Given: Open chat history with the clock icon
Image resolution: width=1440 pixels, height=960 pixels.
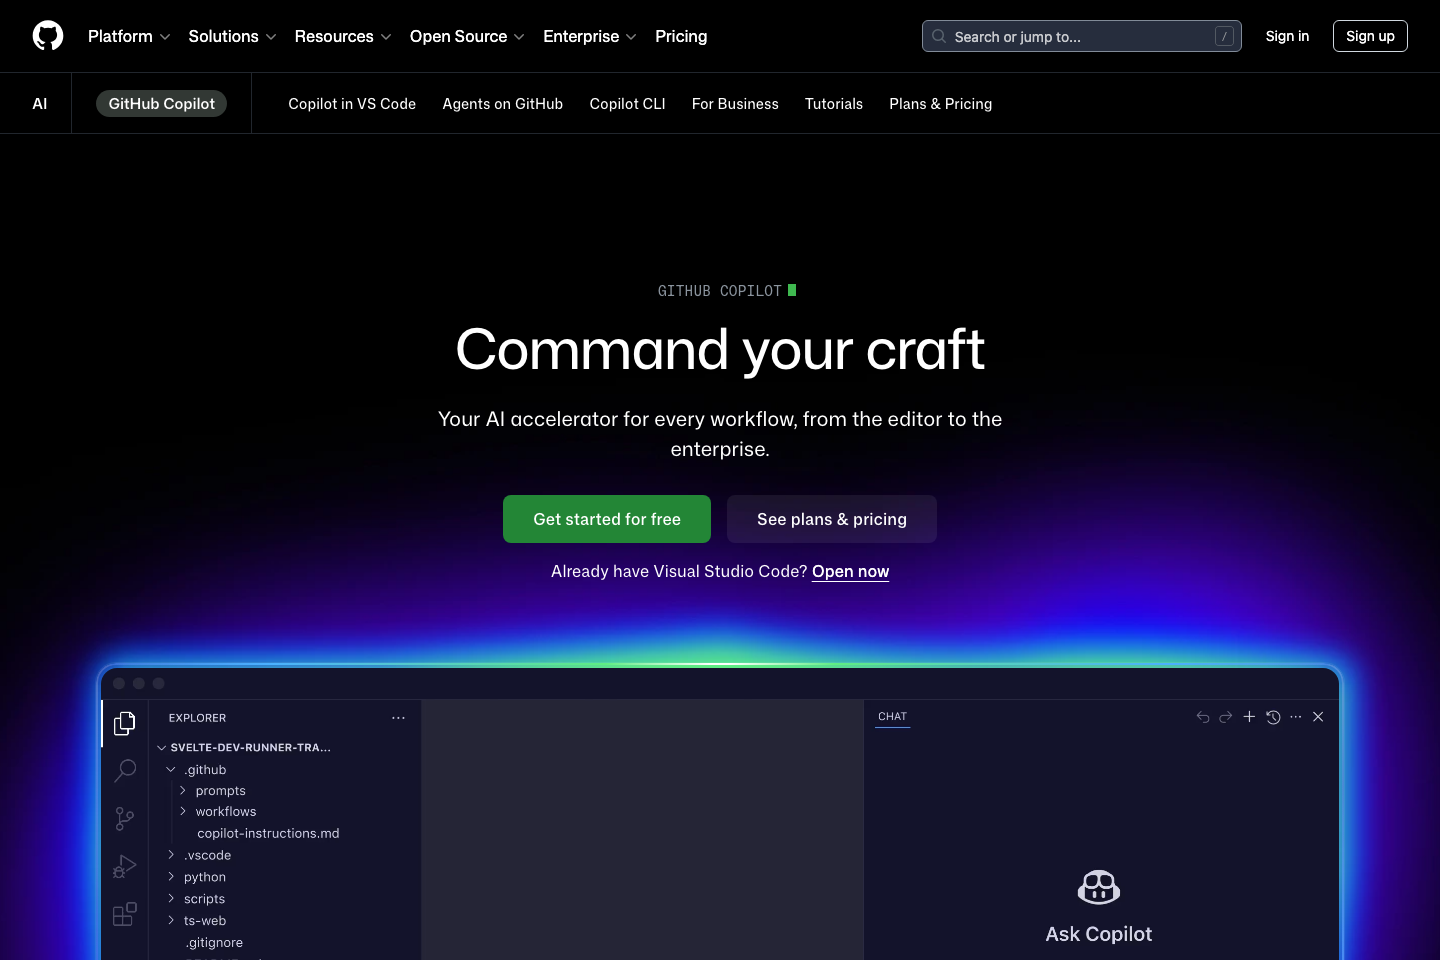Looking at the screenshot, I should coord(1272,717).
